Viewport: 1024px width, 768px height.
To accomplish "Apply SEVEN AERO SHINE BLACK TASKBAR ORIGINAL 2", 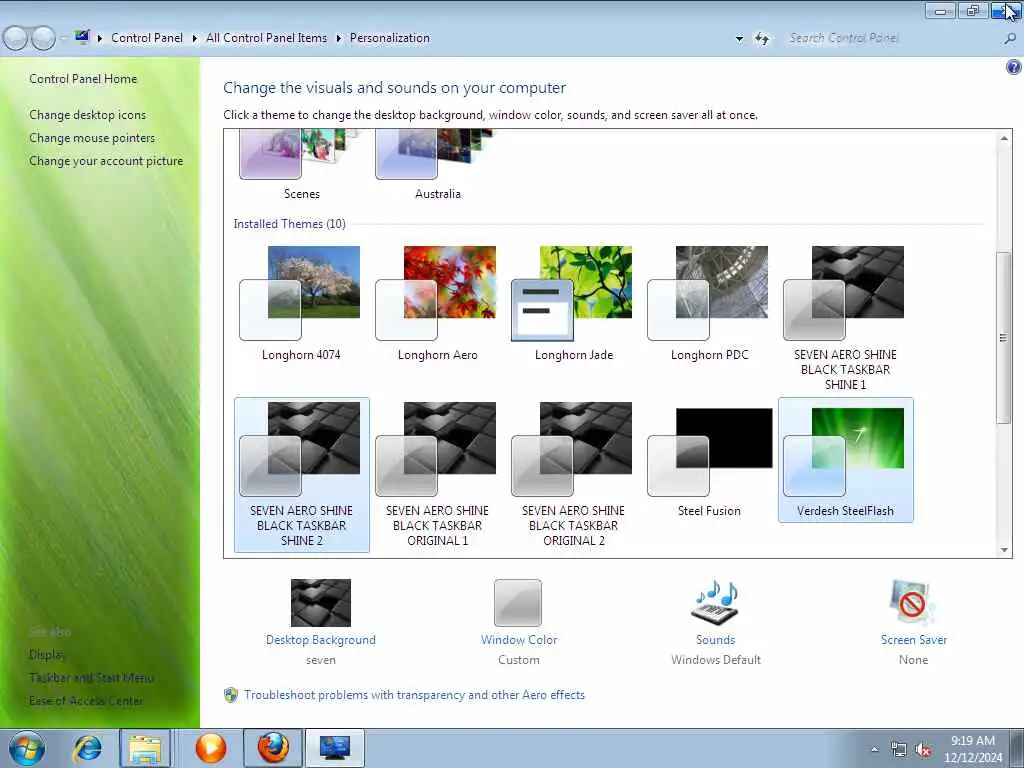I will (573, 475).
